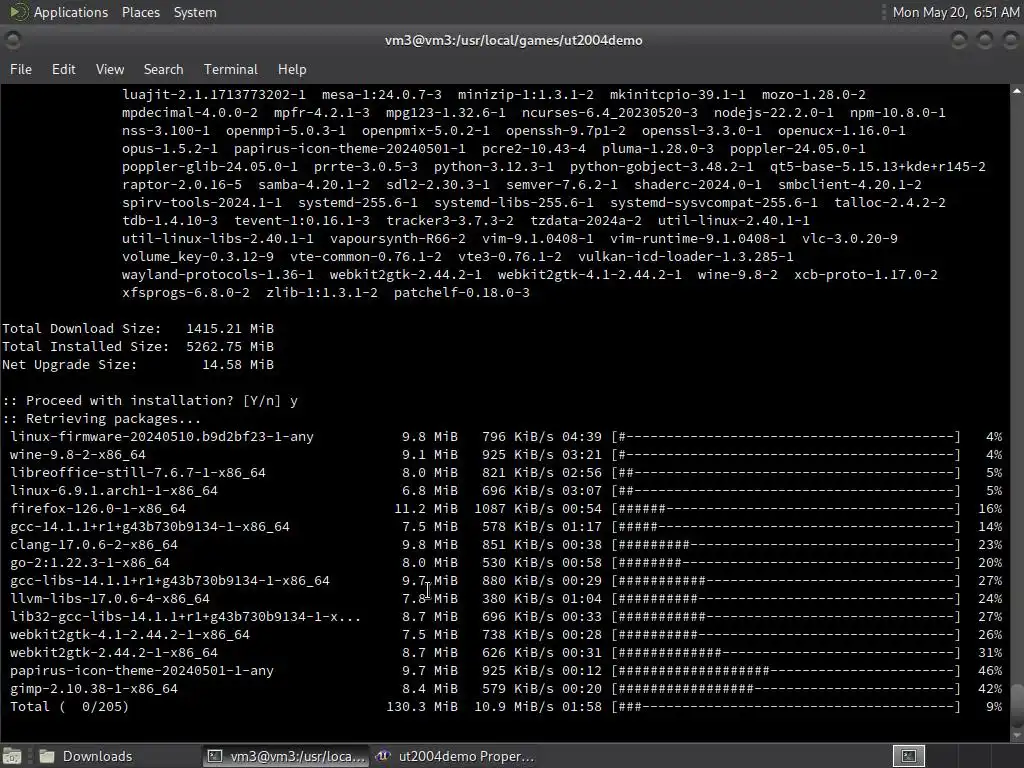Viewport: 1024px width, 768px height.
Task: Click the luajit-2.1.1713773202-1 package name
Action: (x=214, y=95)
